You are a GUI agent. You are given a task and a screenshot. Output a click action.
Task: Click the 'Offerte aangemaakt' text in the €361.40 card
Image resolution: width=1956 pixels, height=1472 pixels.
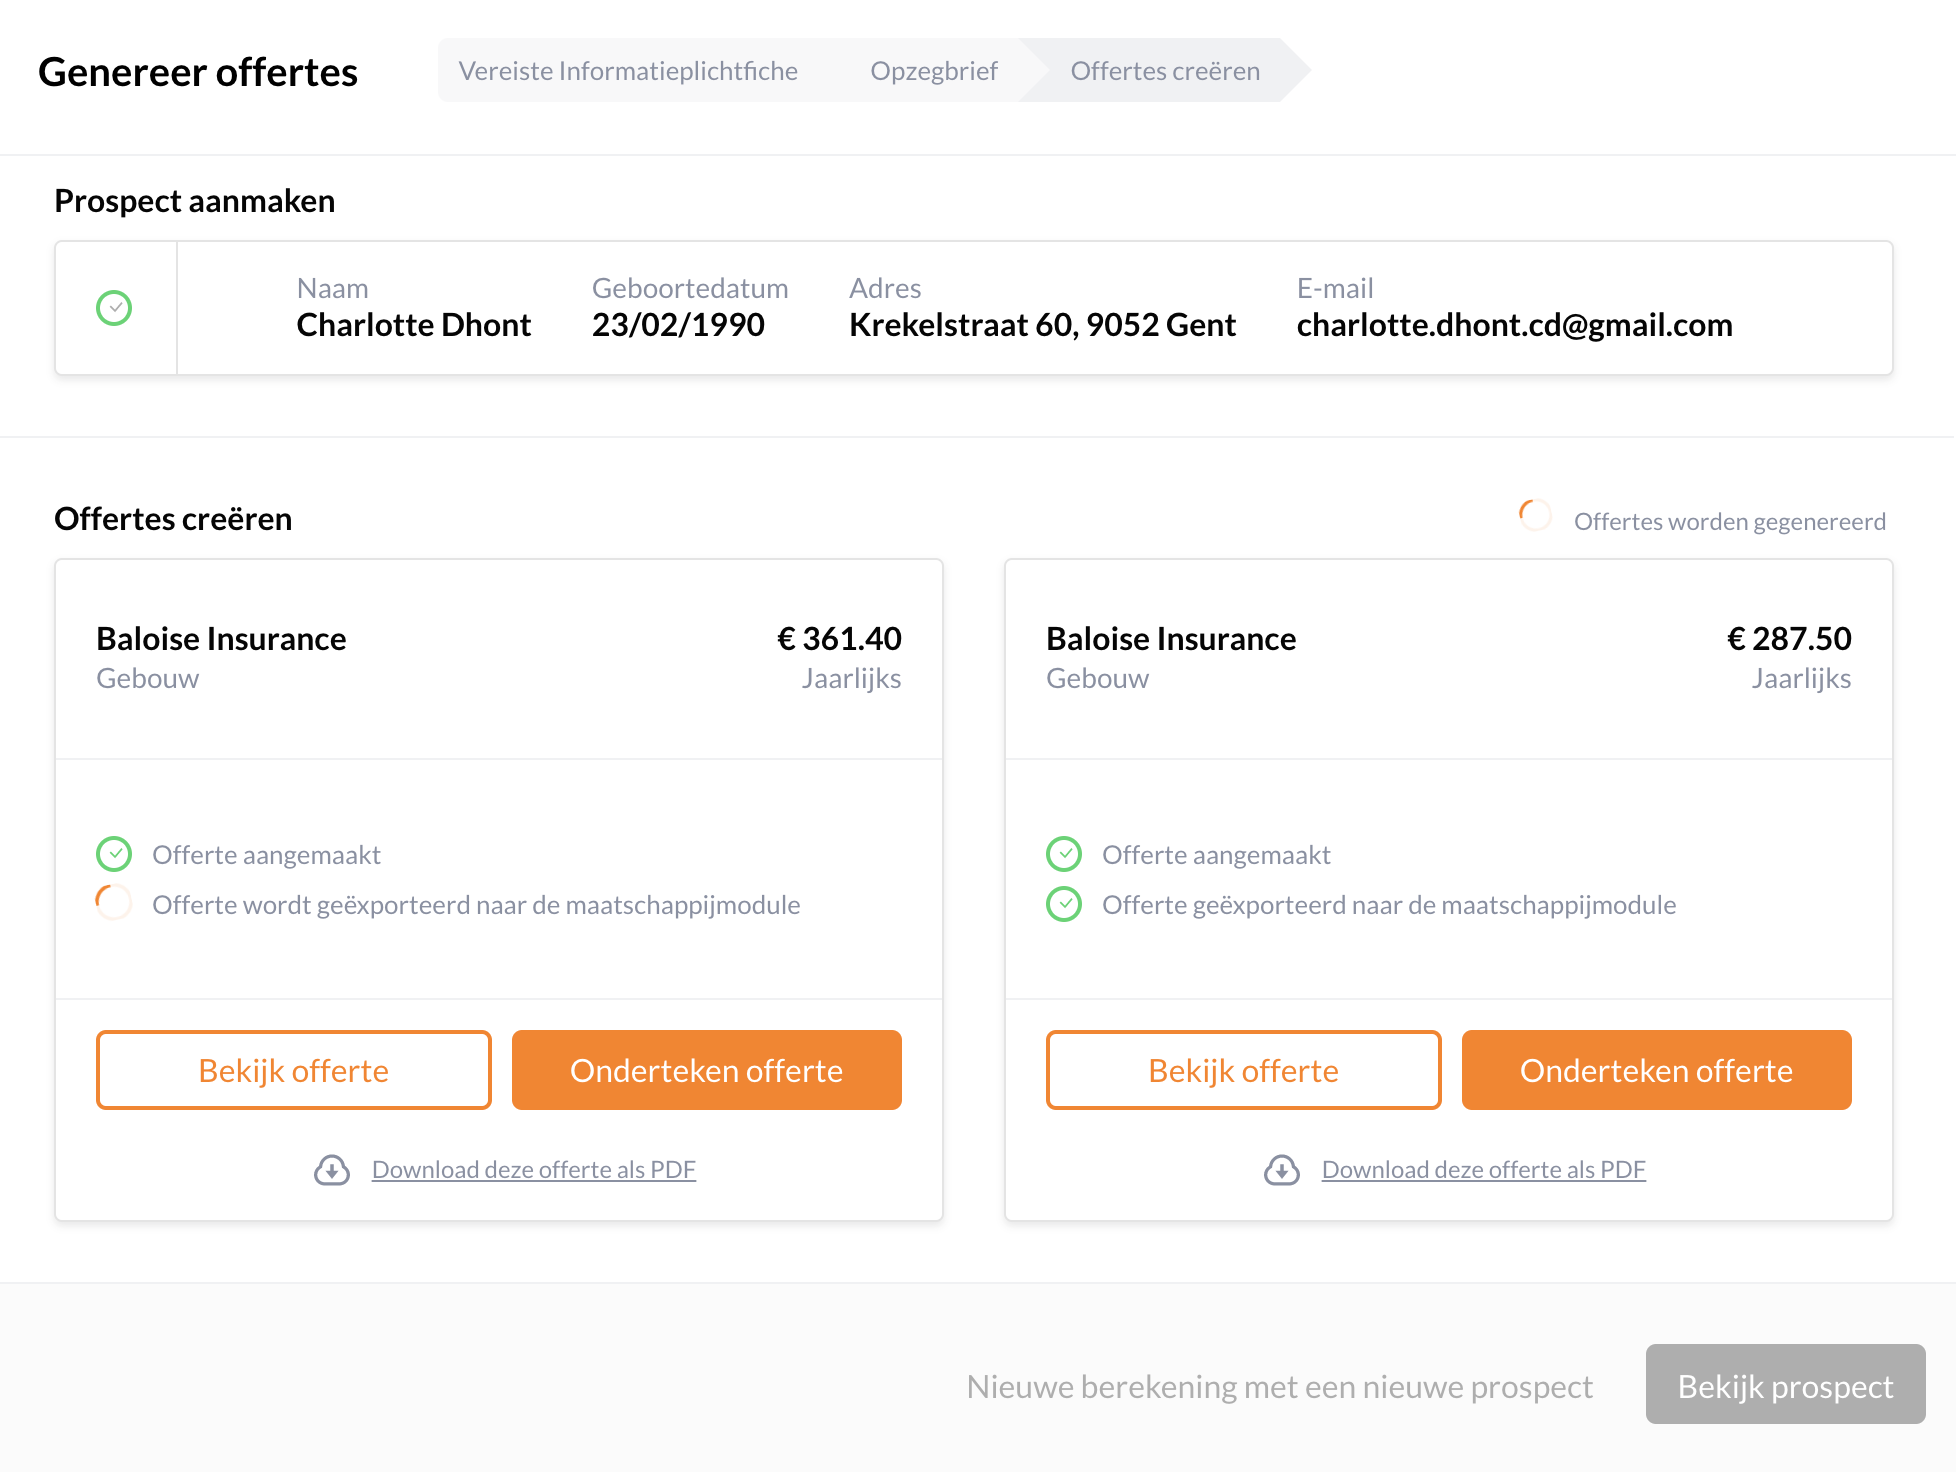point(266,855)
